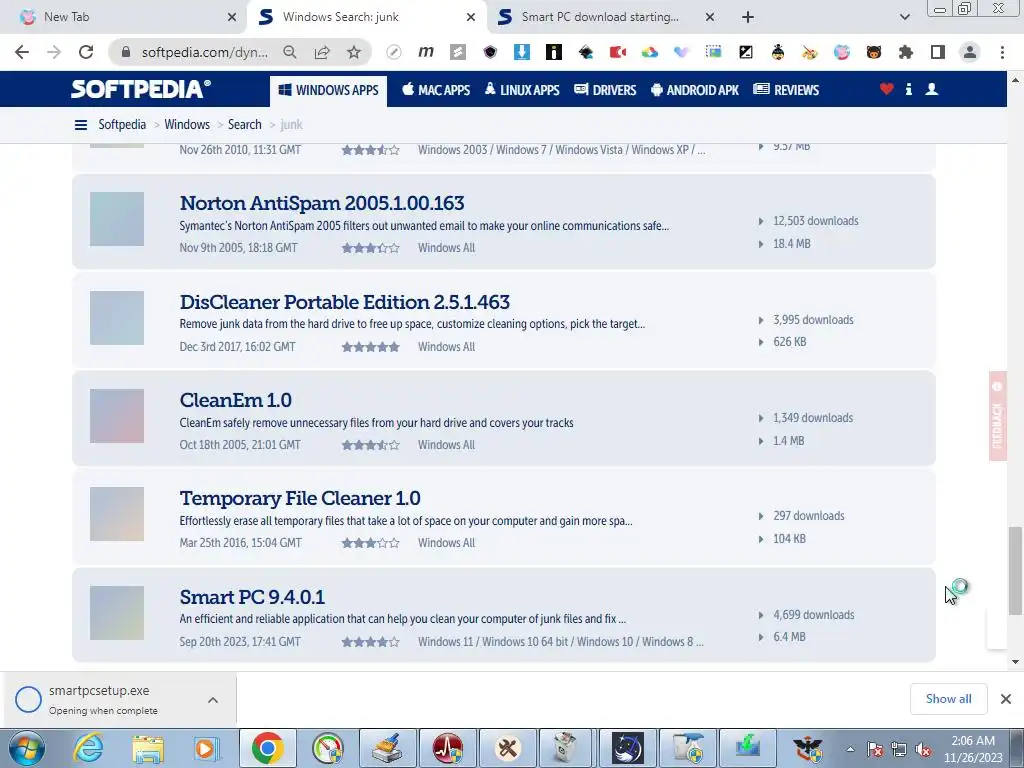1024x768 pixels.
Task: Click the '4,699 downloads' text
Action: coord(814,615)
